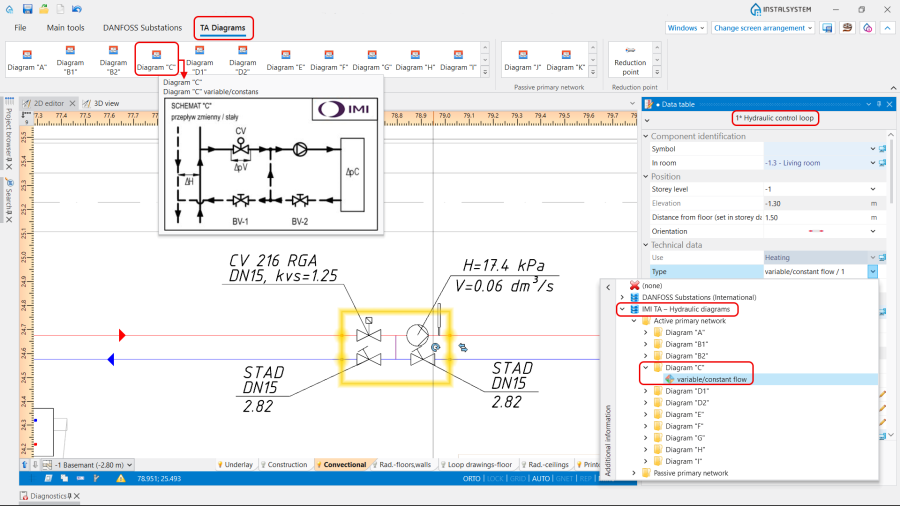
Task: Open Change screen arrangement menu
Action: pos(763,28)
